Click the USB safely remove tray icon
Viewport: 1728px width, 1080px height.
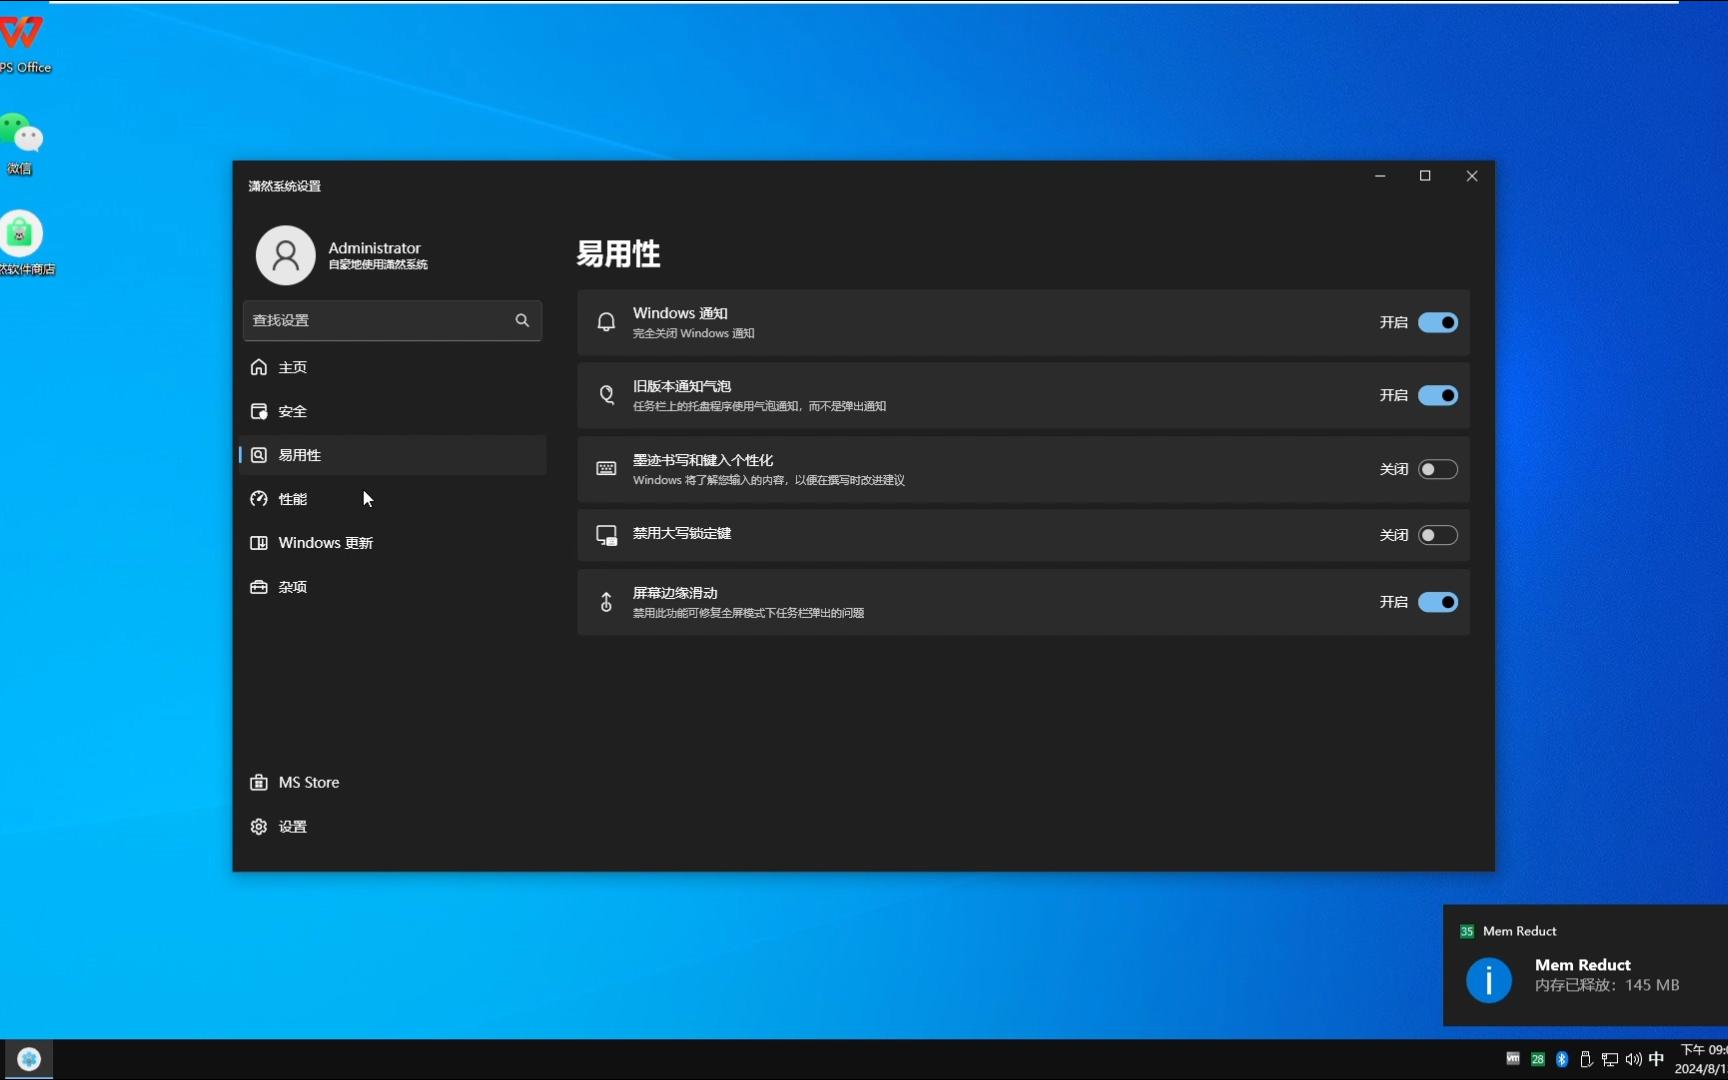pyautogui.click(x=1586, y=1059)
